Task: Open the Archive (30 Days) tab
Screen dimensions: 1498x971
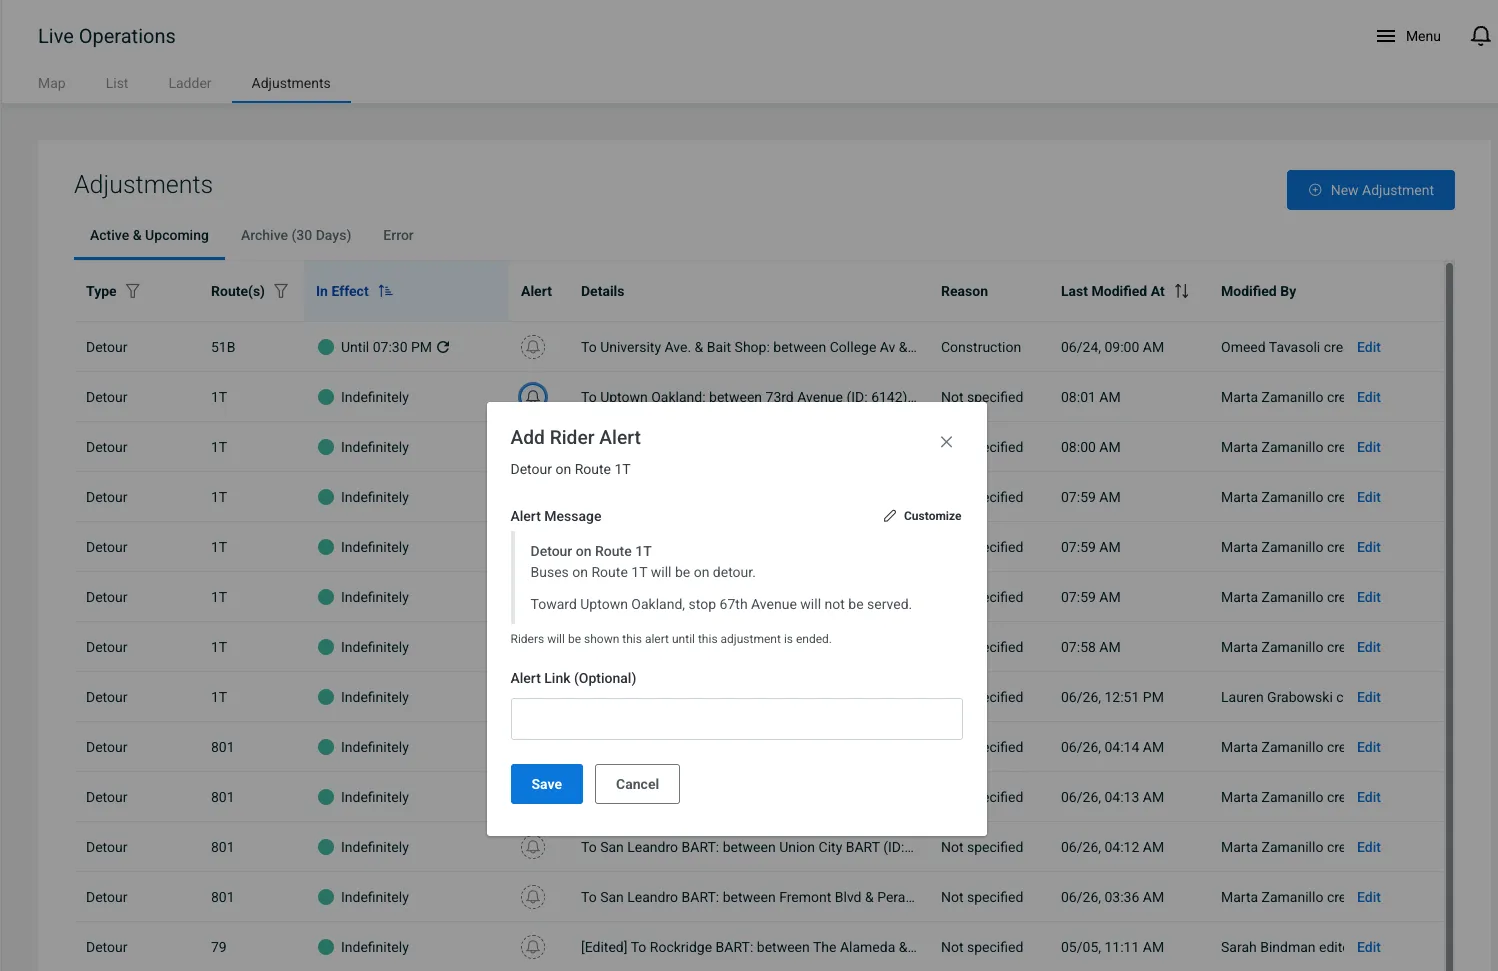Action: (x=296, y=235)
